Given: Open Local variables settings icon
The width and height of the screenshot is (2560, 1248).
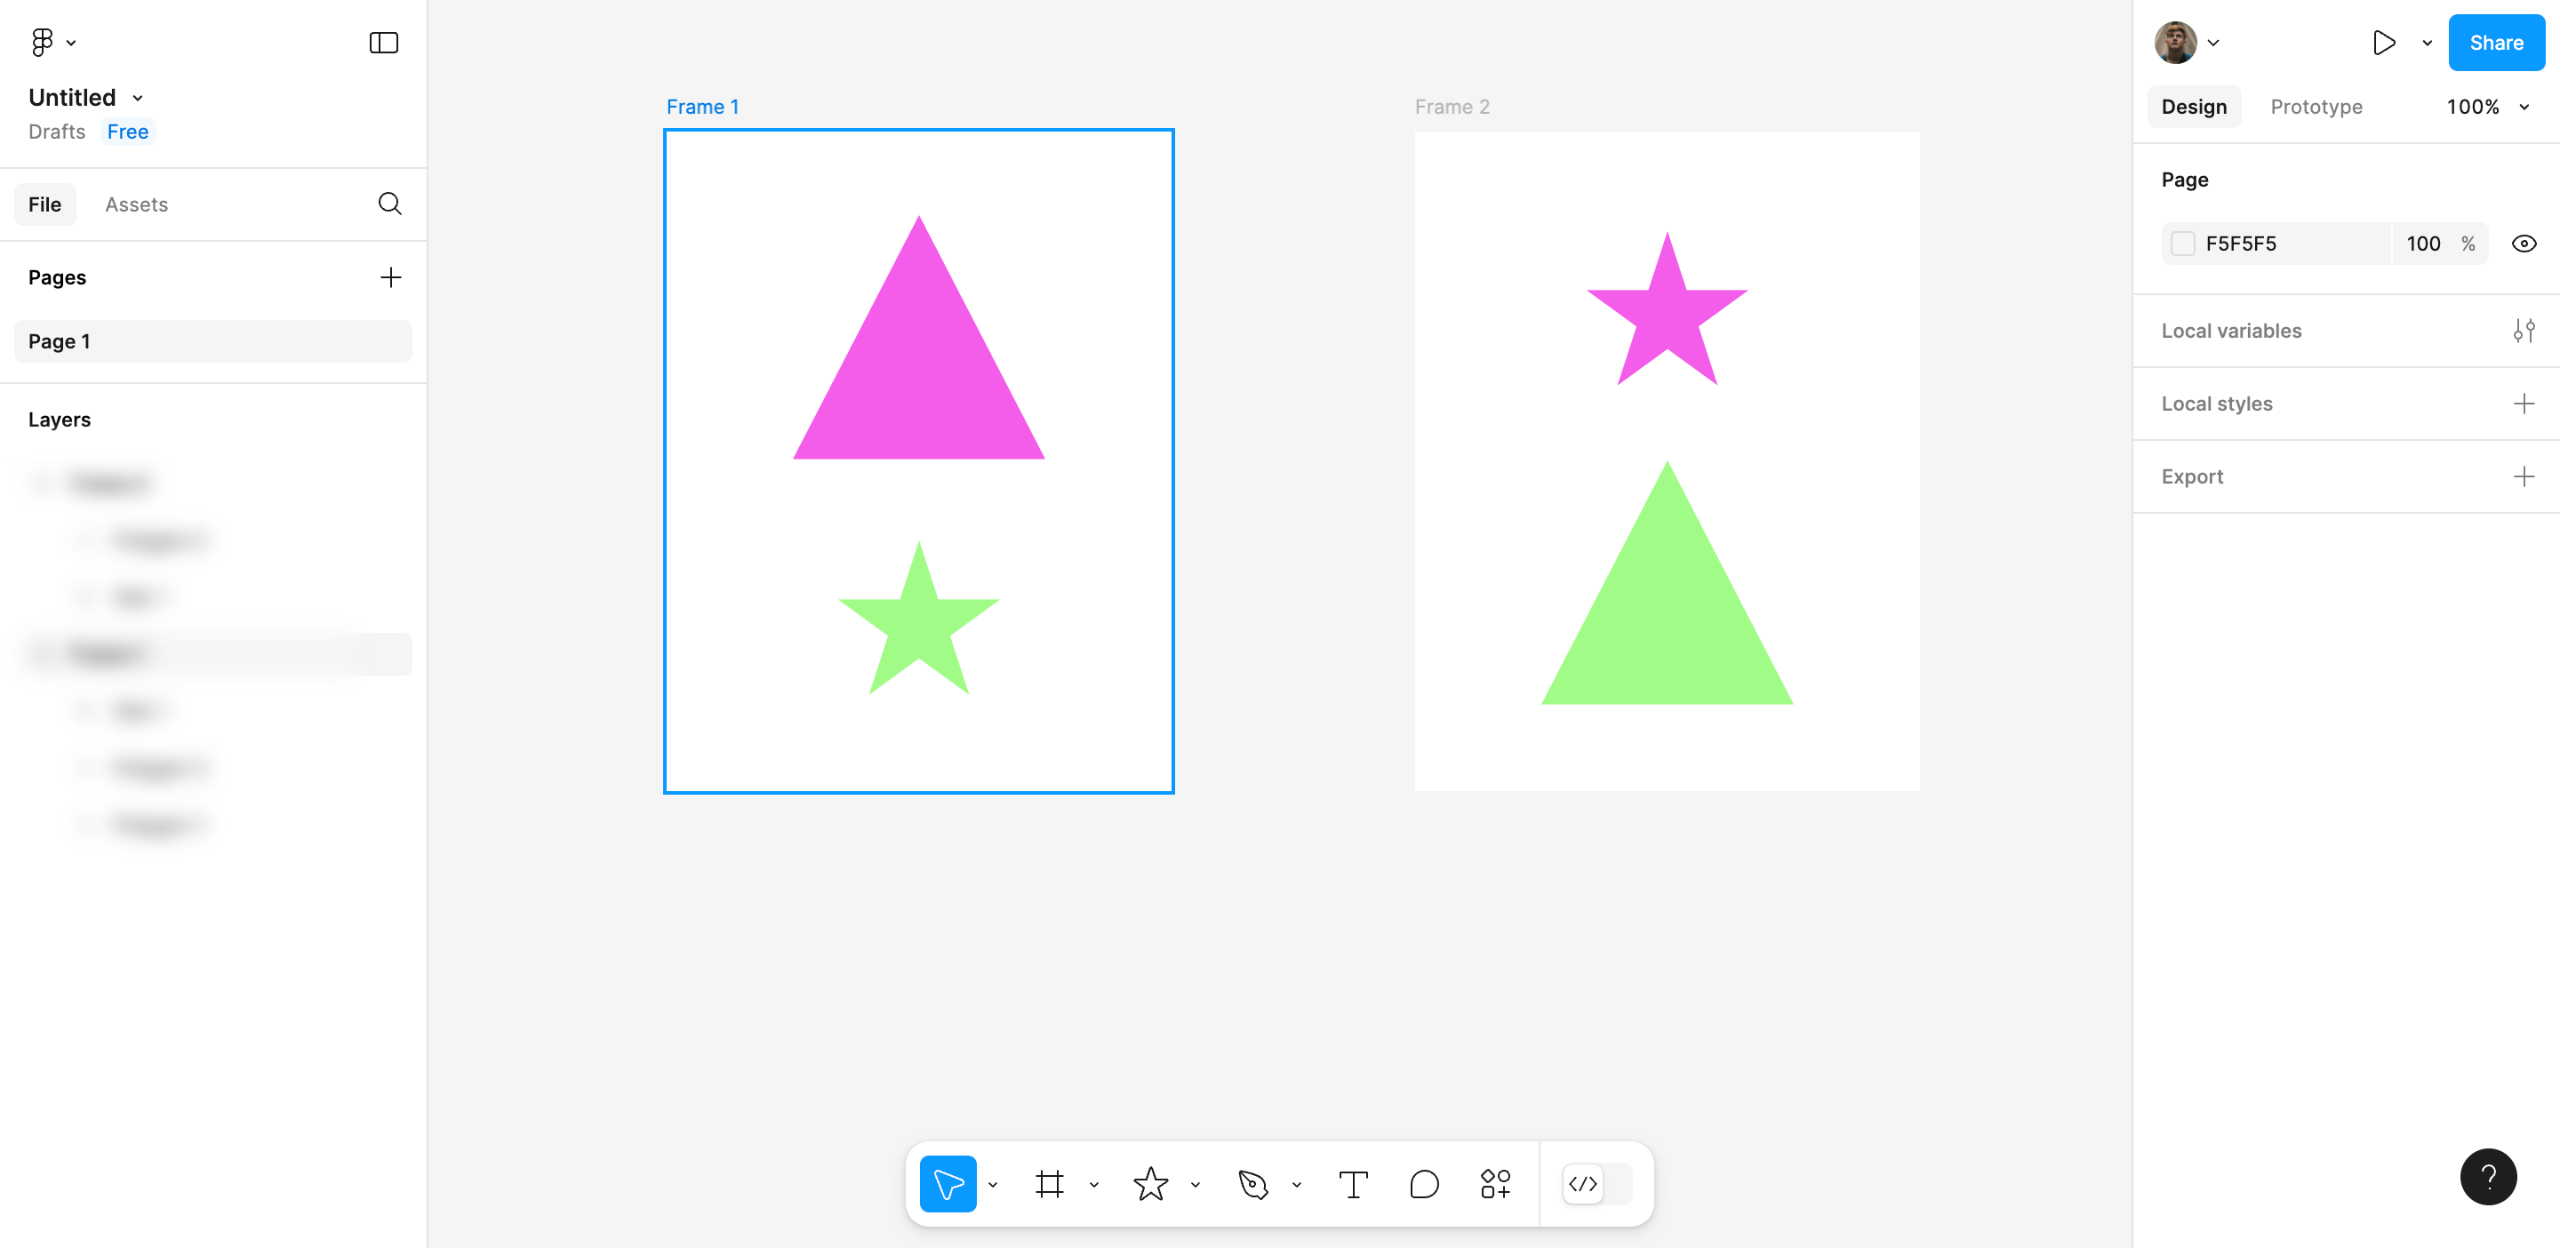Looking at the screenshot, I should tap(2524, 331).
